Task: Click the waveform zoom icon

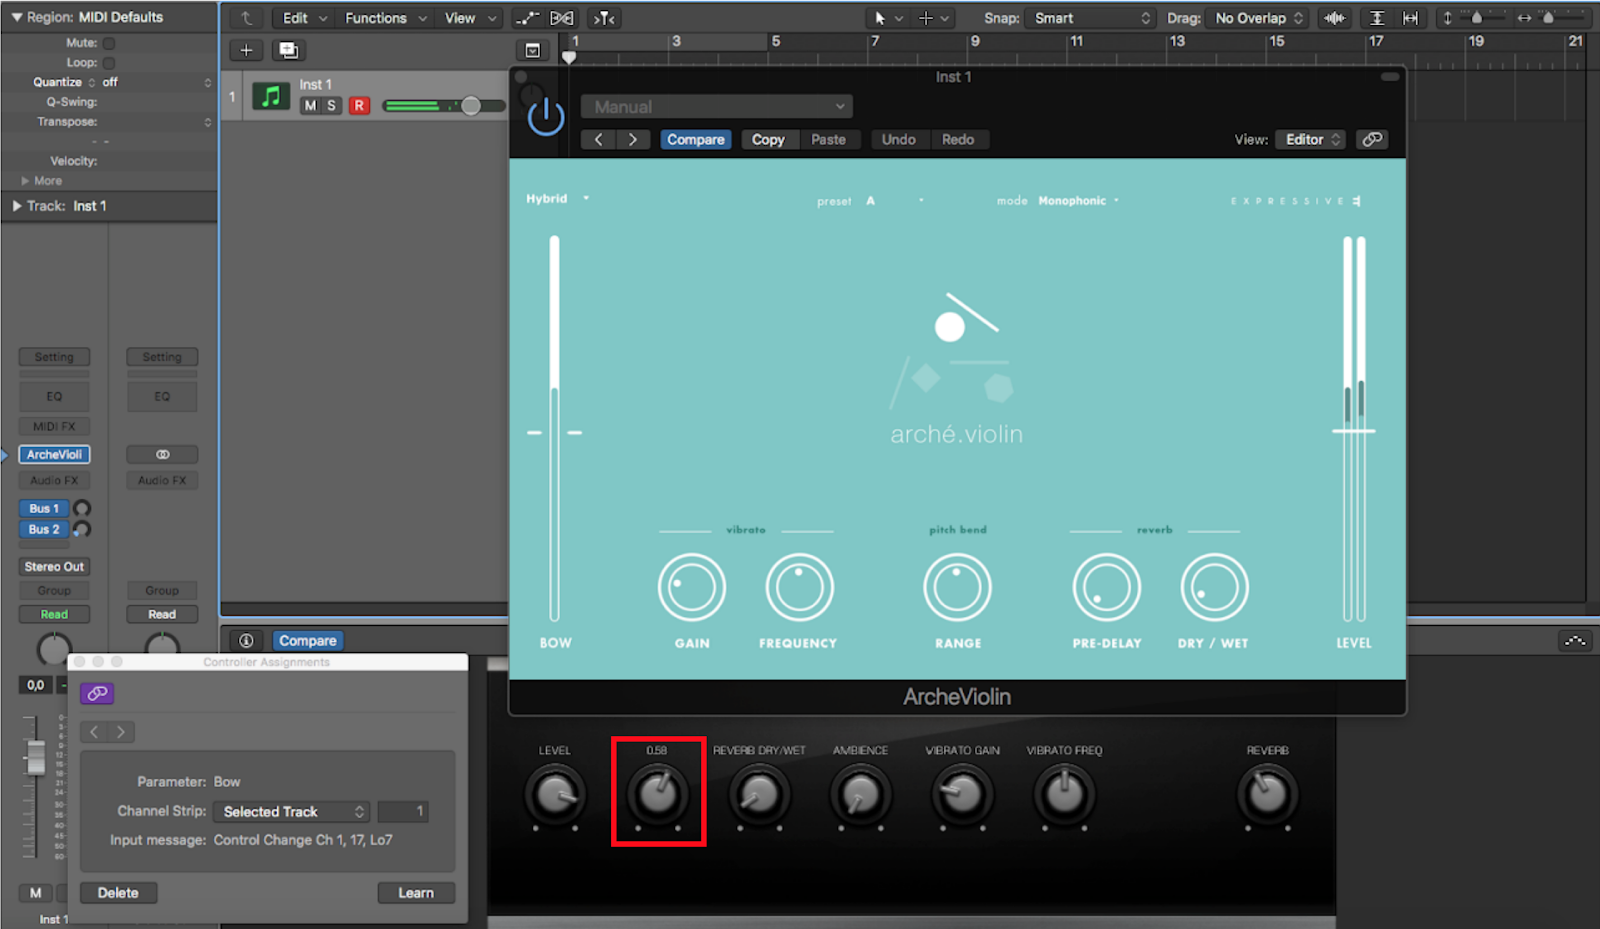Action: (x=1335, y=18)
